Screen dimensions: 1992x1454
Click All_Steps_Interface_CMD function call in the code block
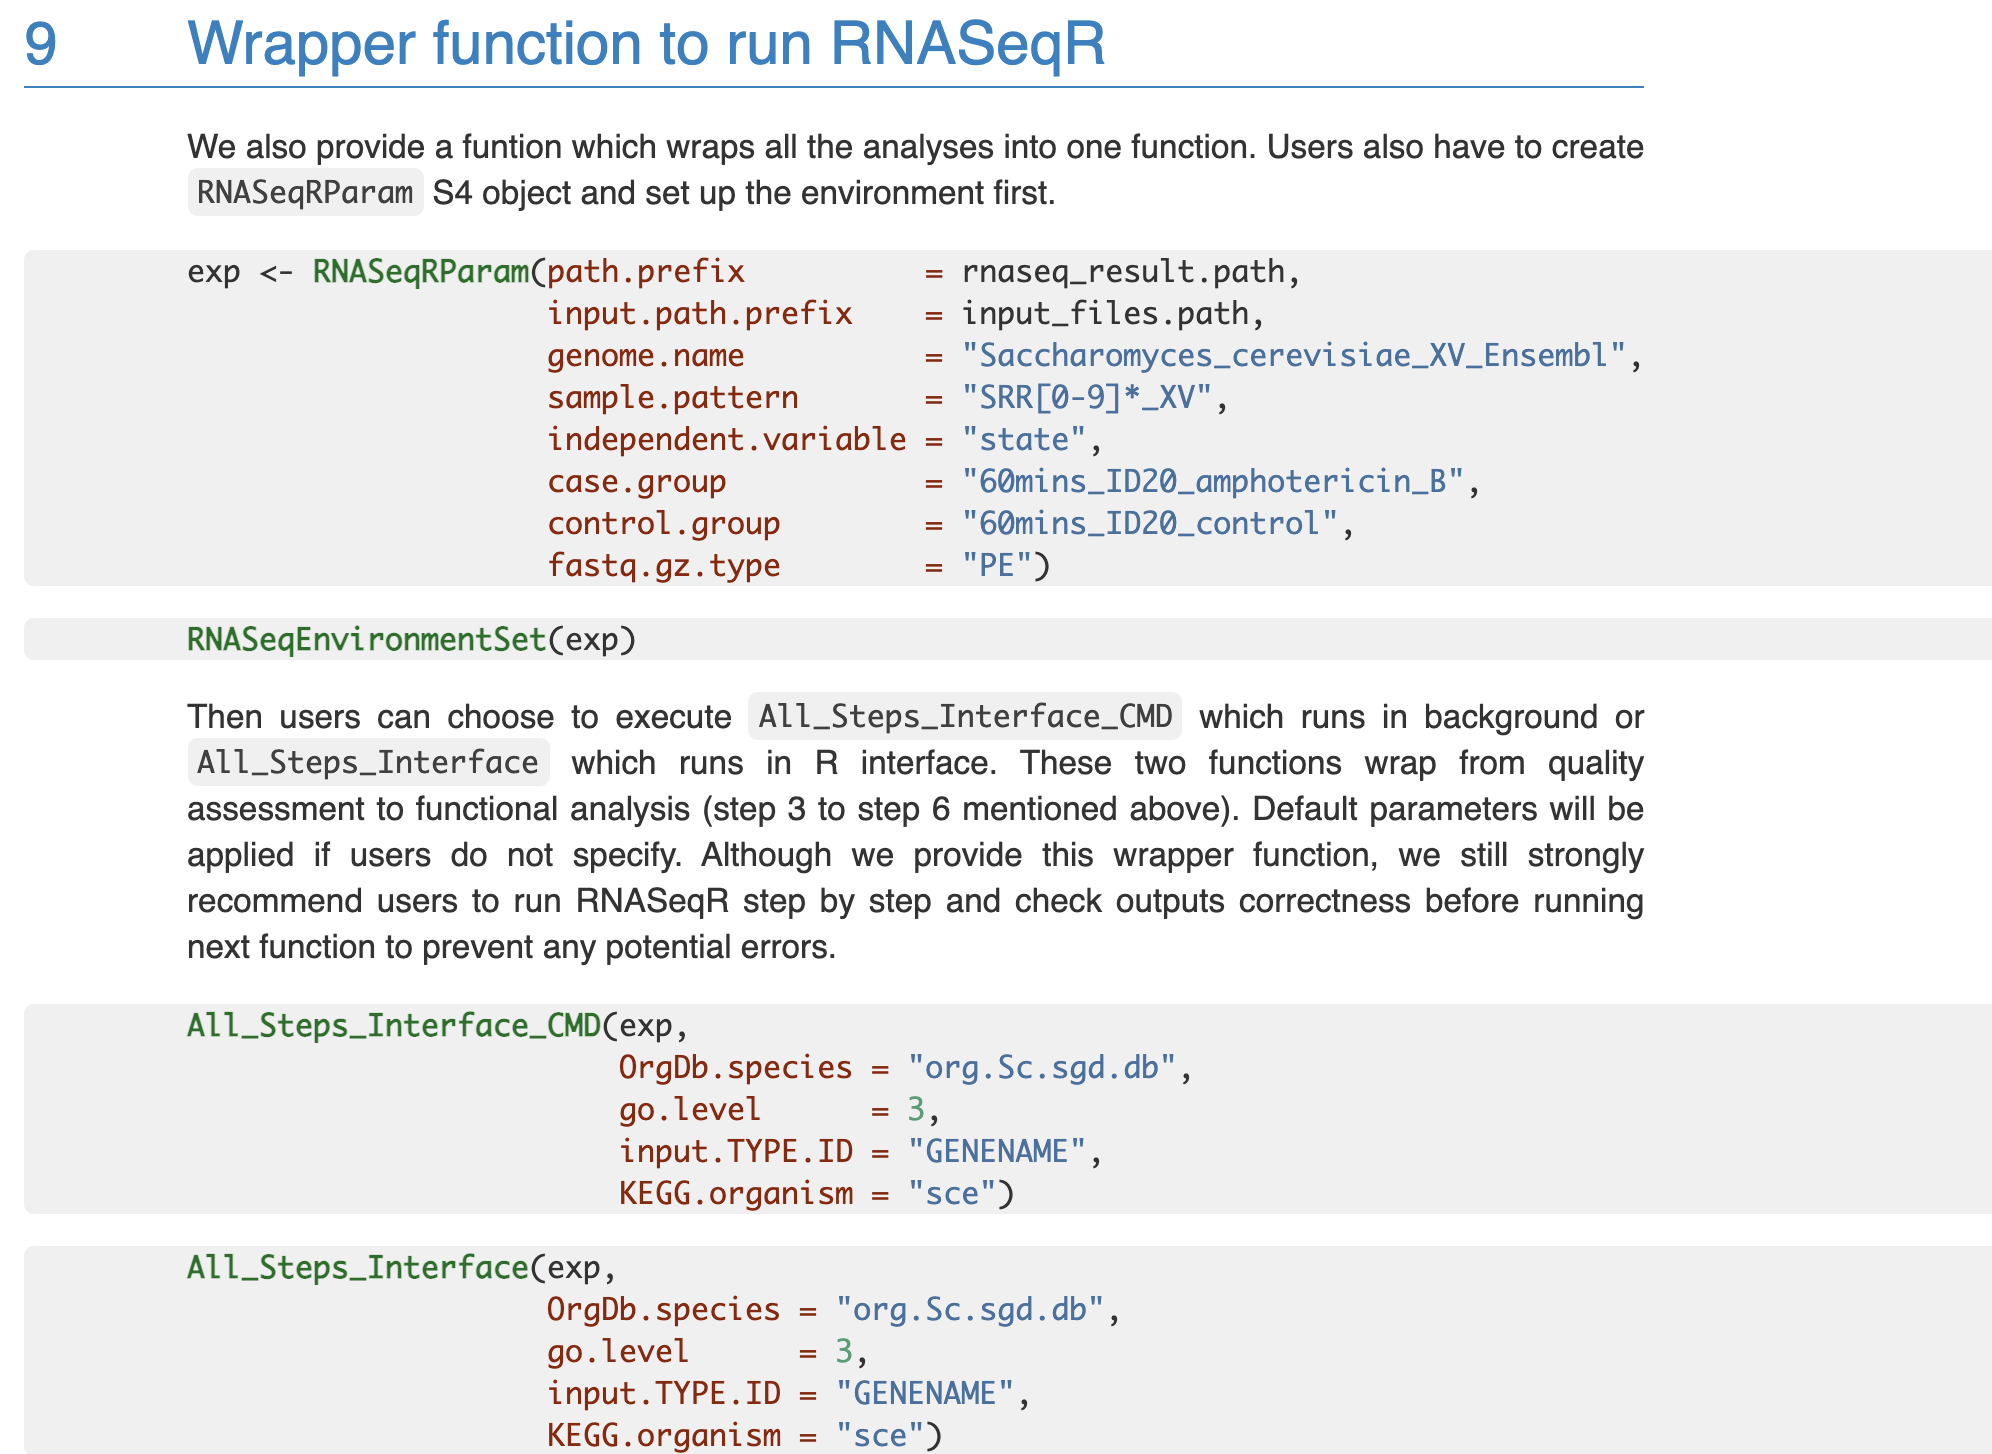point(394,1026)
